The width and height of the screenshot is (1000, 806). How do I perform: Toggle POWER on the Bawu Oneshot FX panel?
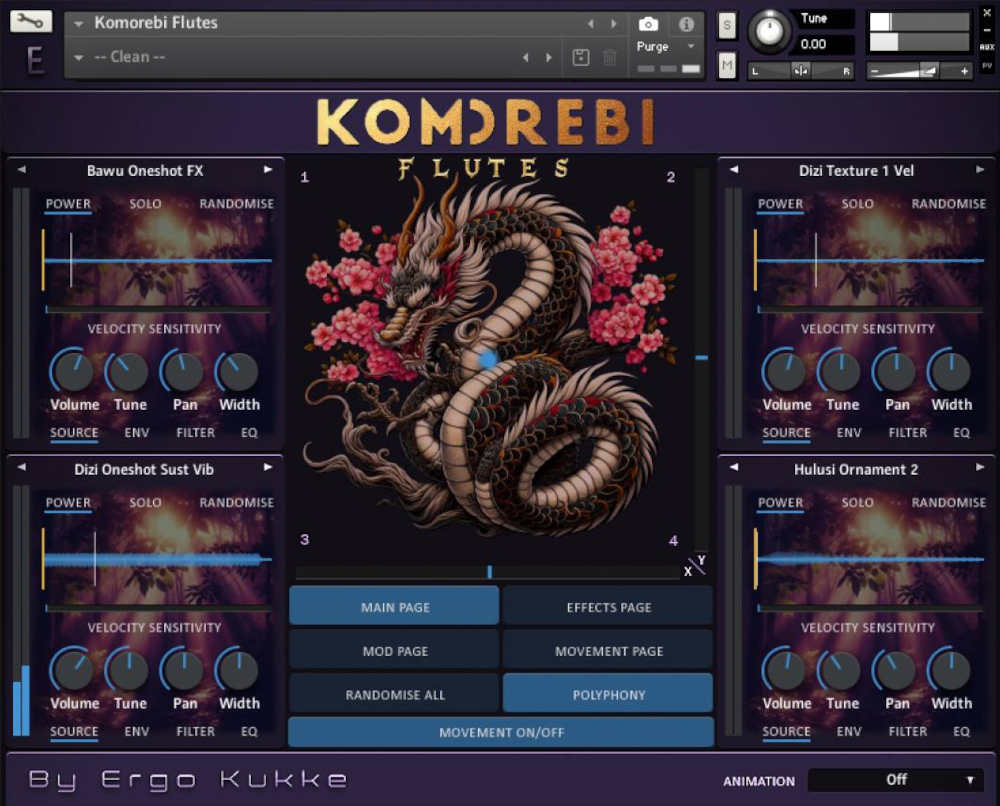68,204
